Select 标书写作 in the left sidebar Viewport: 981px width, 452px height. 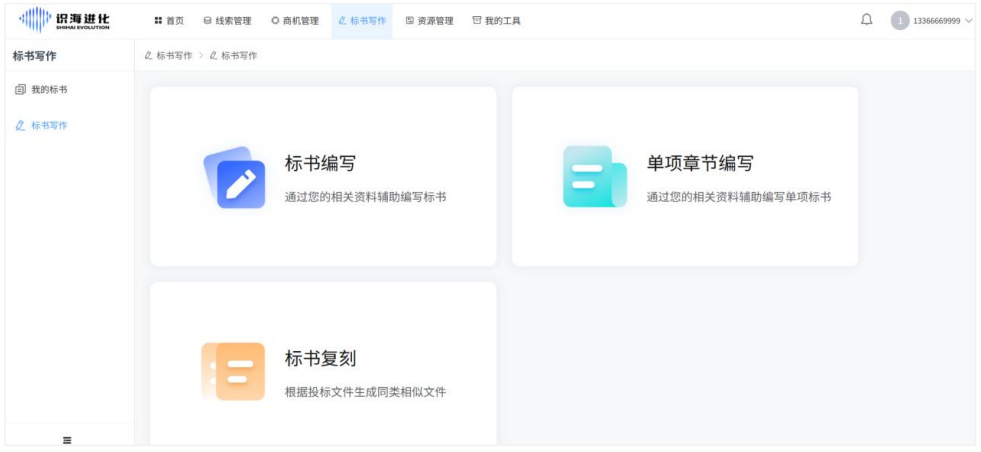click(48, 126)
